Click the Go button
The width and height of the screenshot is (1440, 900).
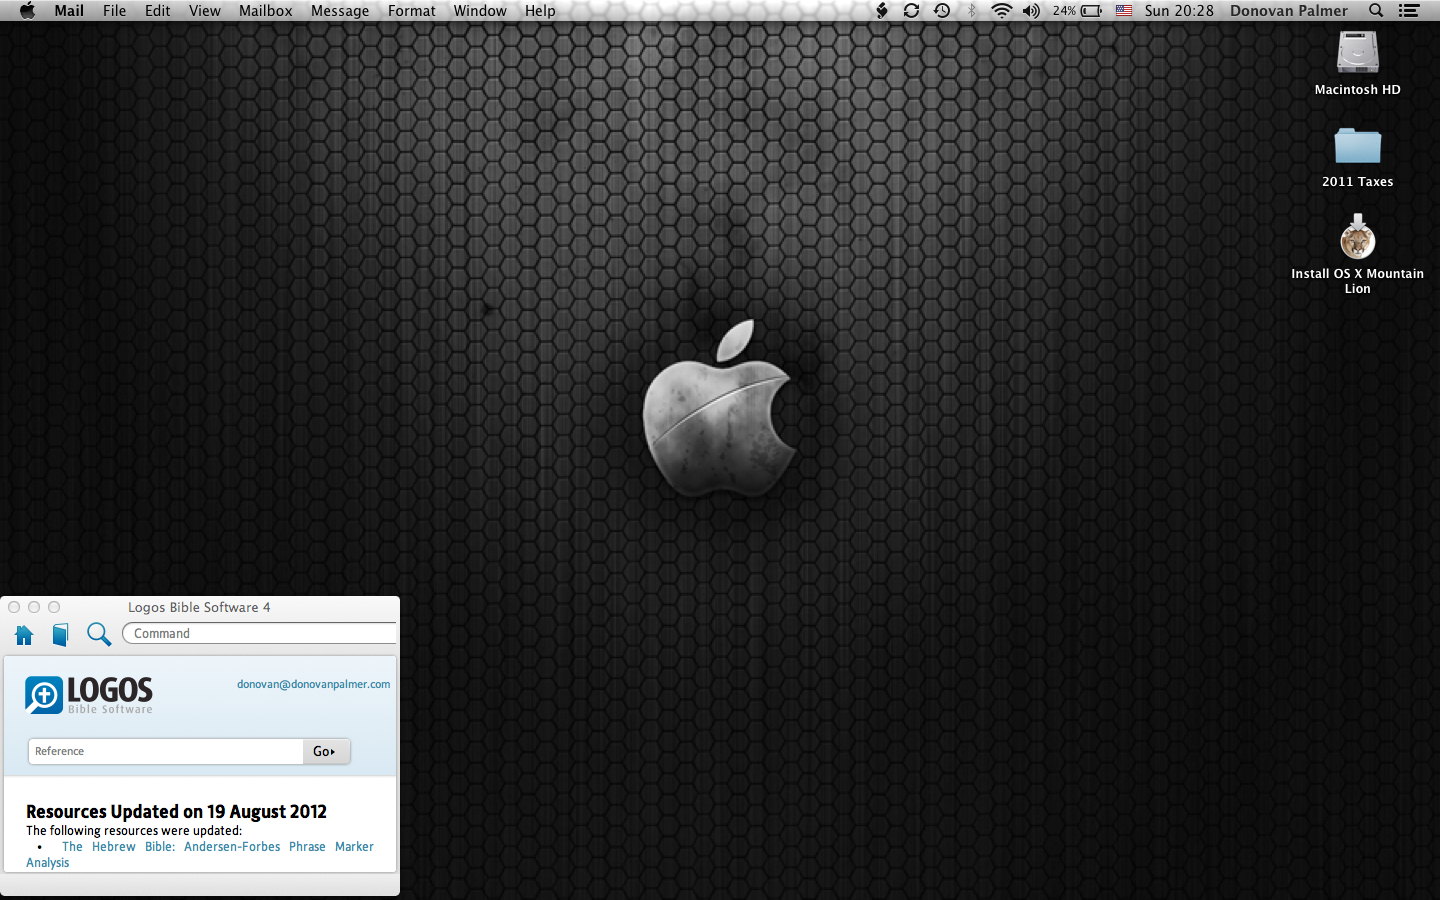click(x=326, y=751)
